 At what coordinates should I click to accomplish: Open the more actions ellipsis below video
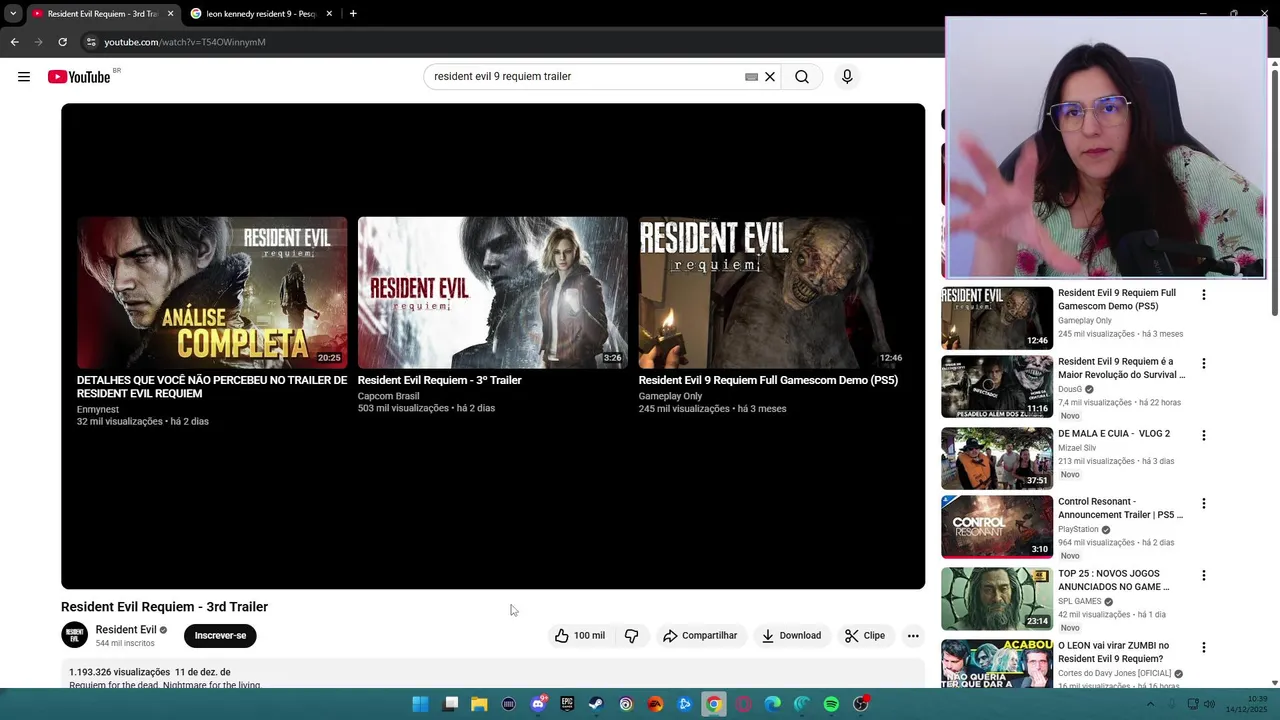click(x=913, y=636)
